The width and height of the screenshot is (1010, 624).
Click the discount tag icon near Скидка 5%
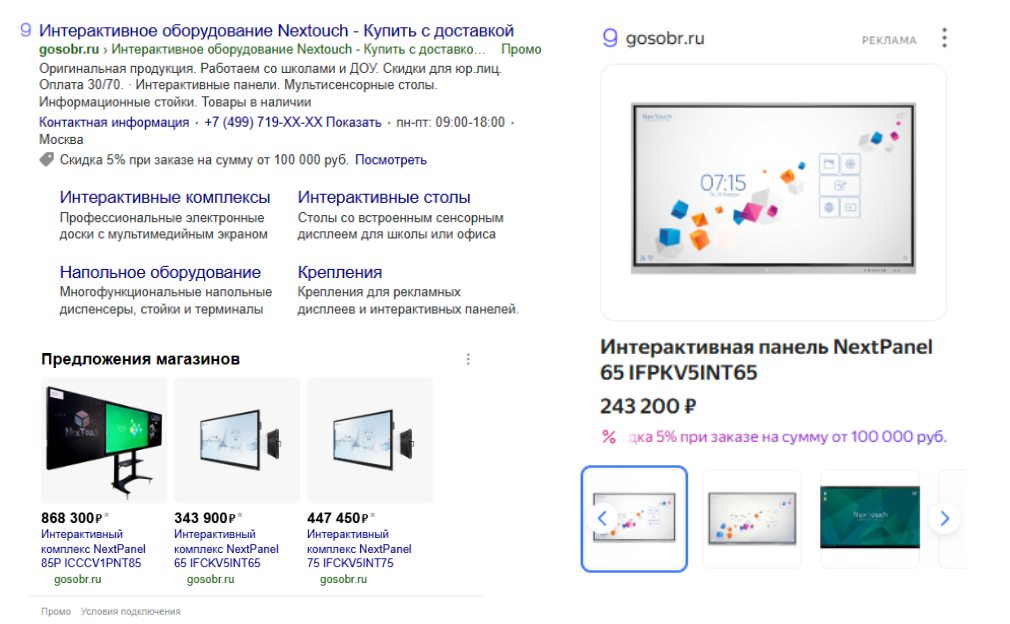pos(46,159)
